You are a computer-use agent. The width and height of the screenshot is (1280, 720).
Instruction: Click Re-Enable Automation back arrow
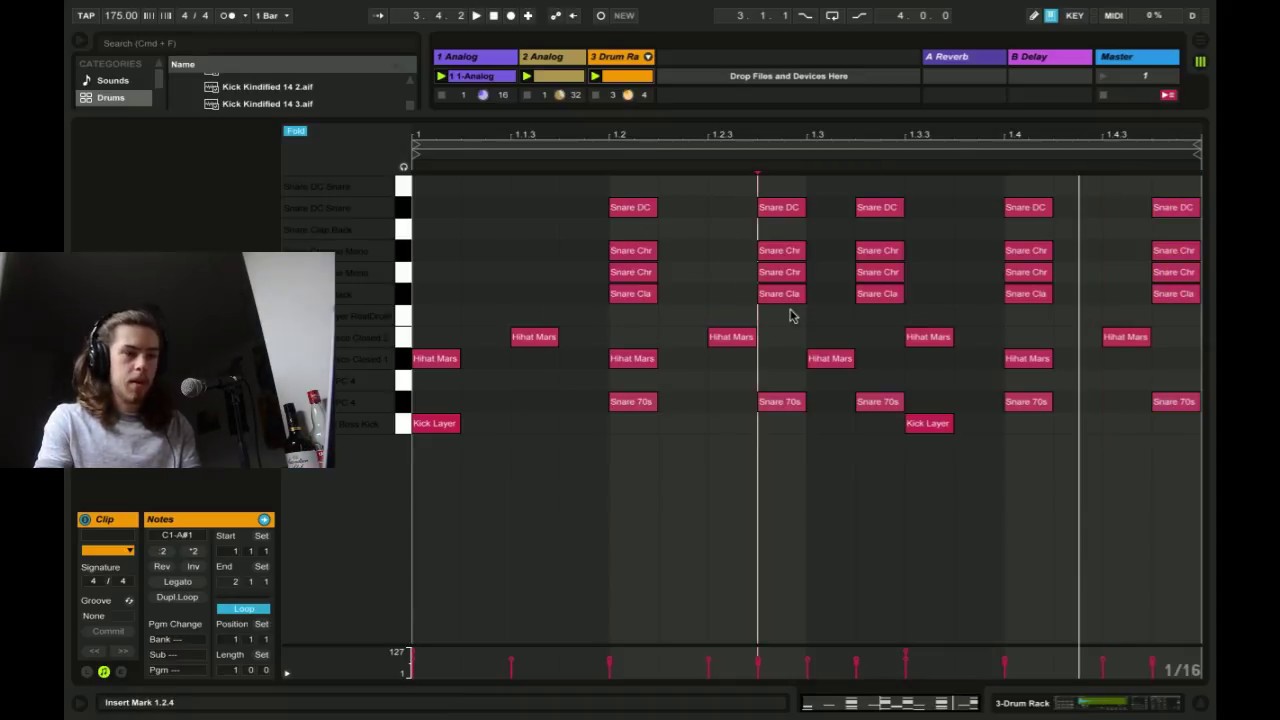(x=573, y=15)
